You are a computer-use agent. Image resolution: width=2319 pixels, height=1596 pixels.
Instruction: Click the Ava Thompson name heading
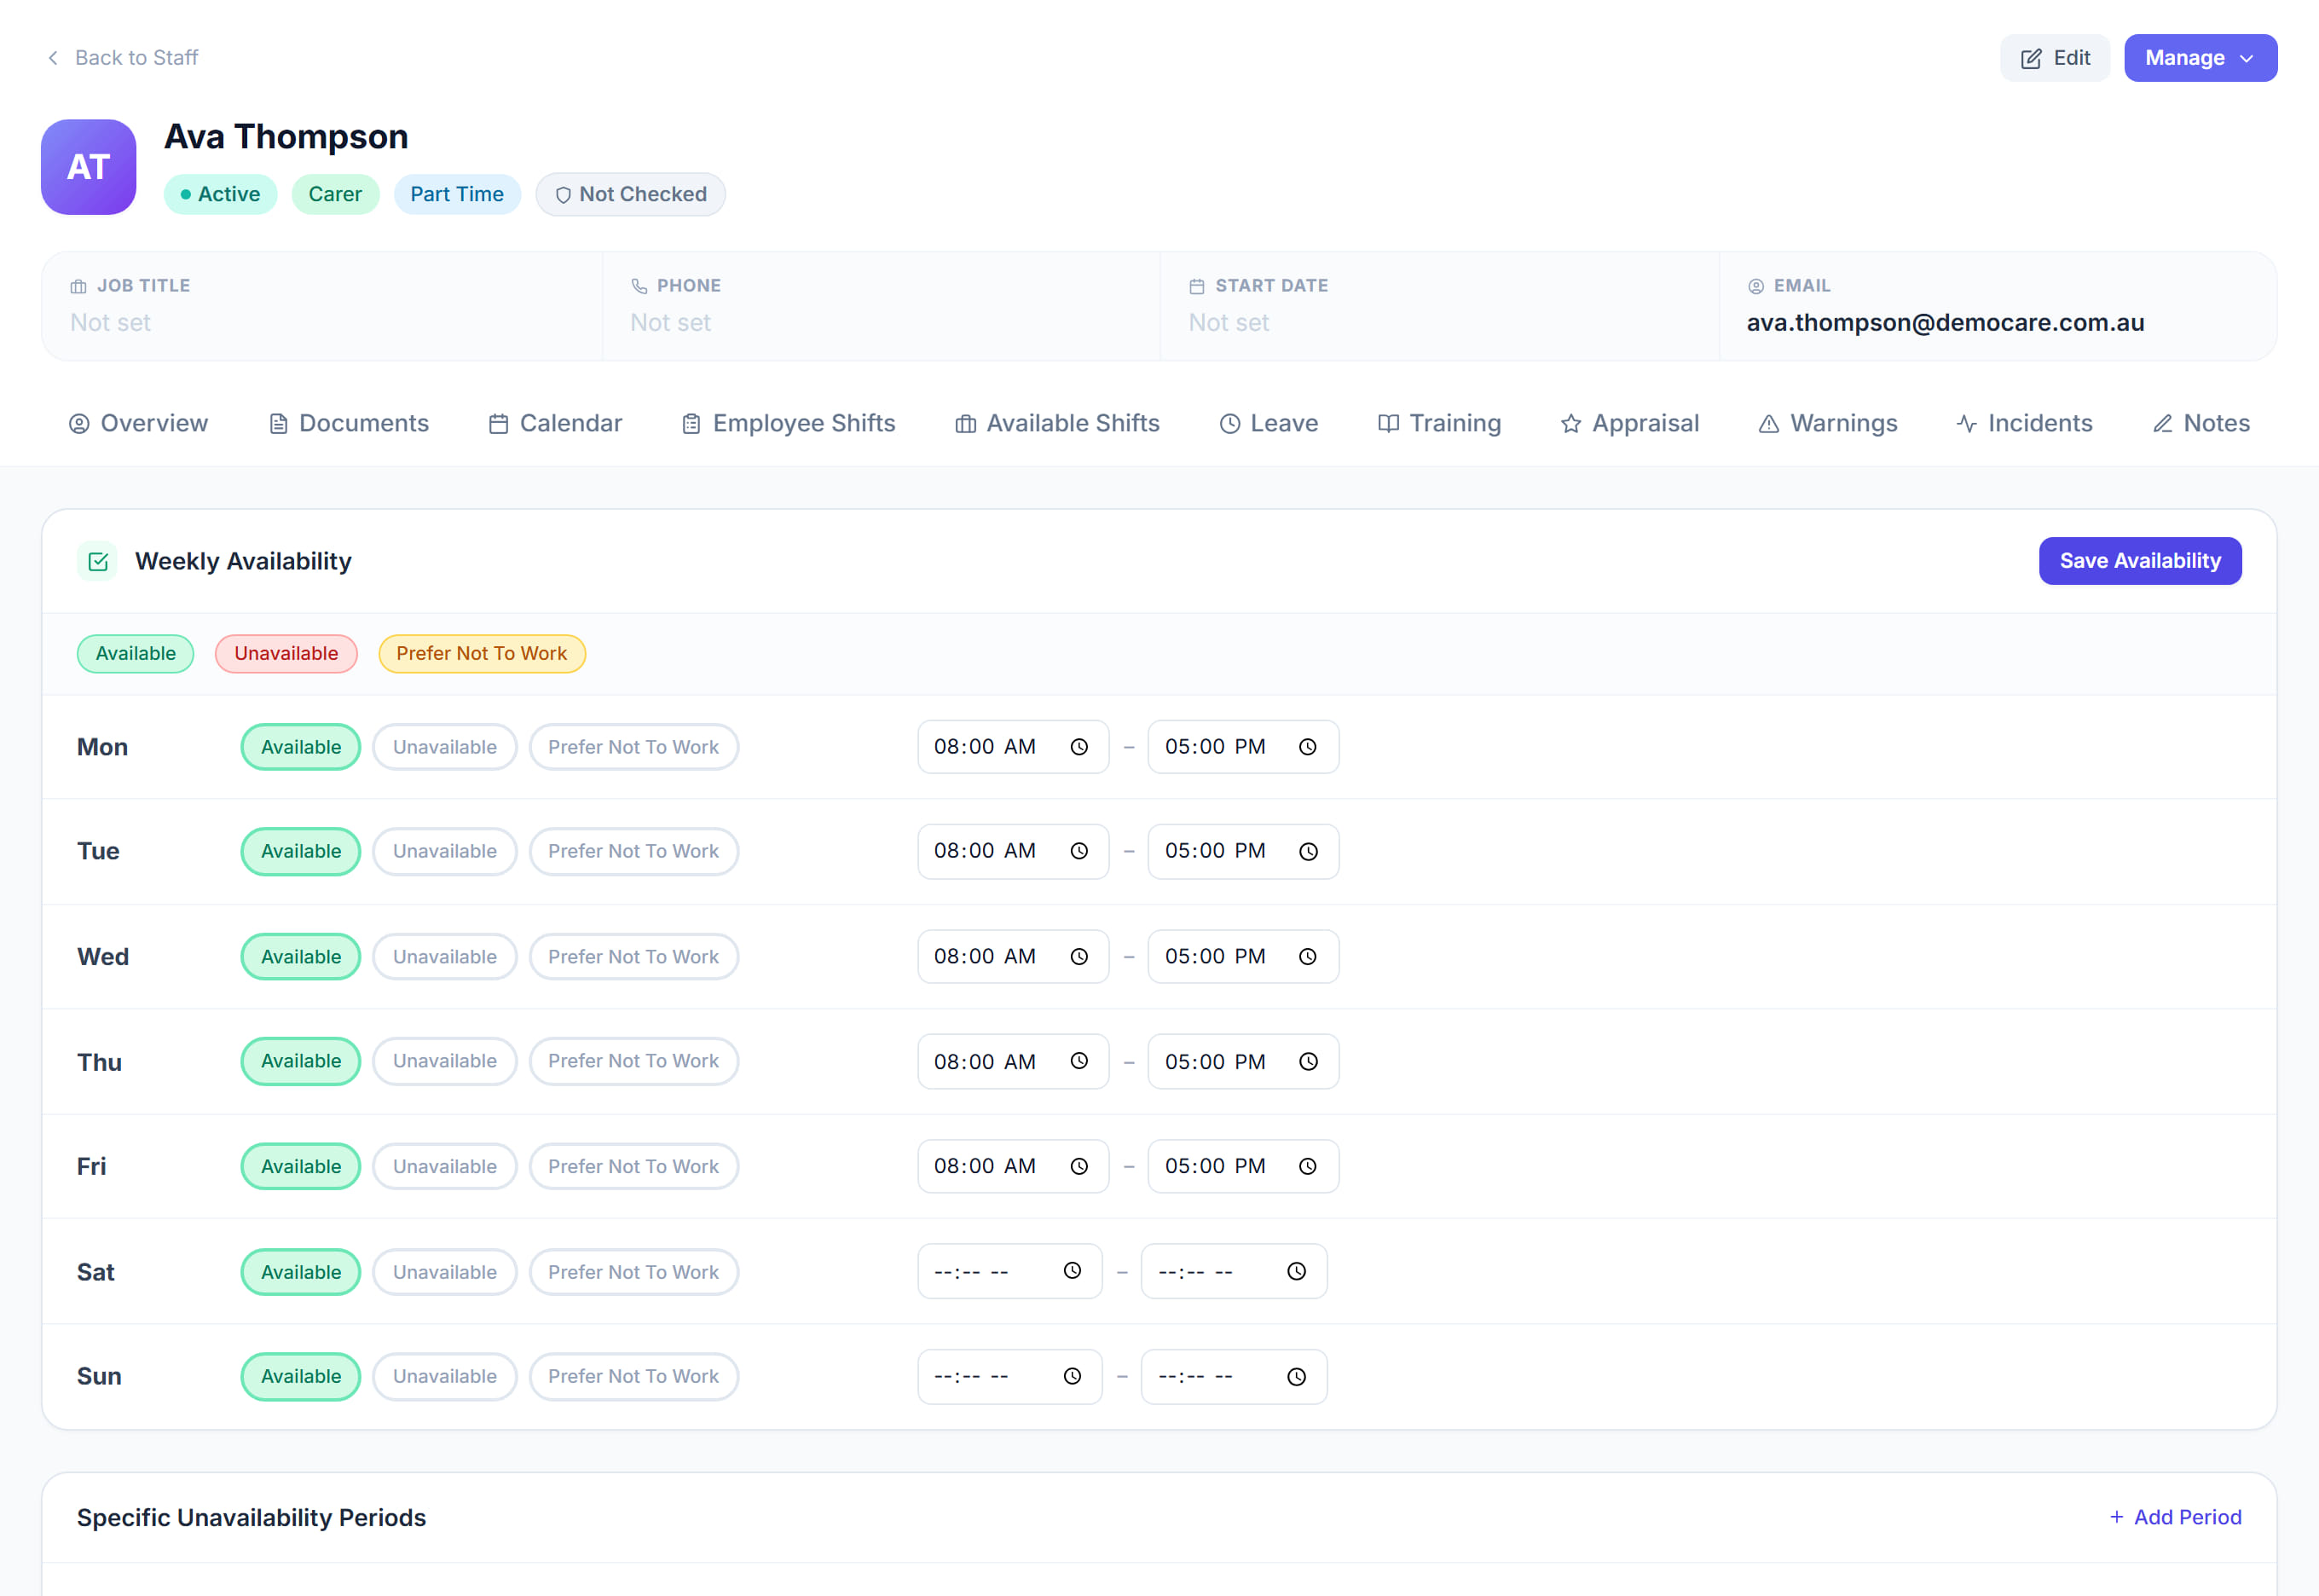pos(286,137)
